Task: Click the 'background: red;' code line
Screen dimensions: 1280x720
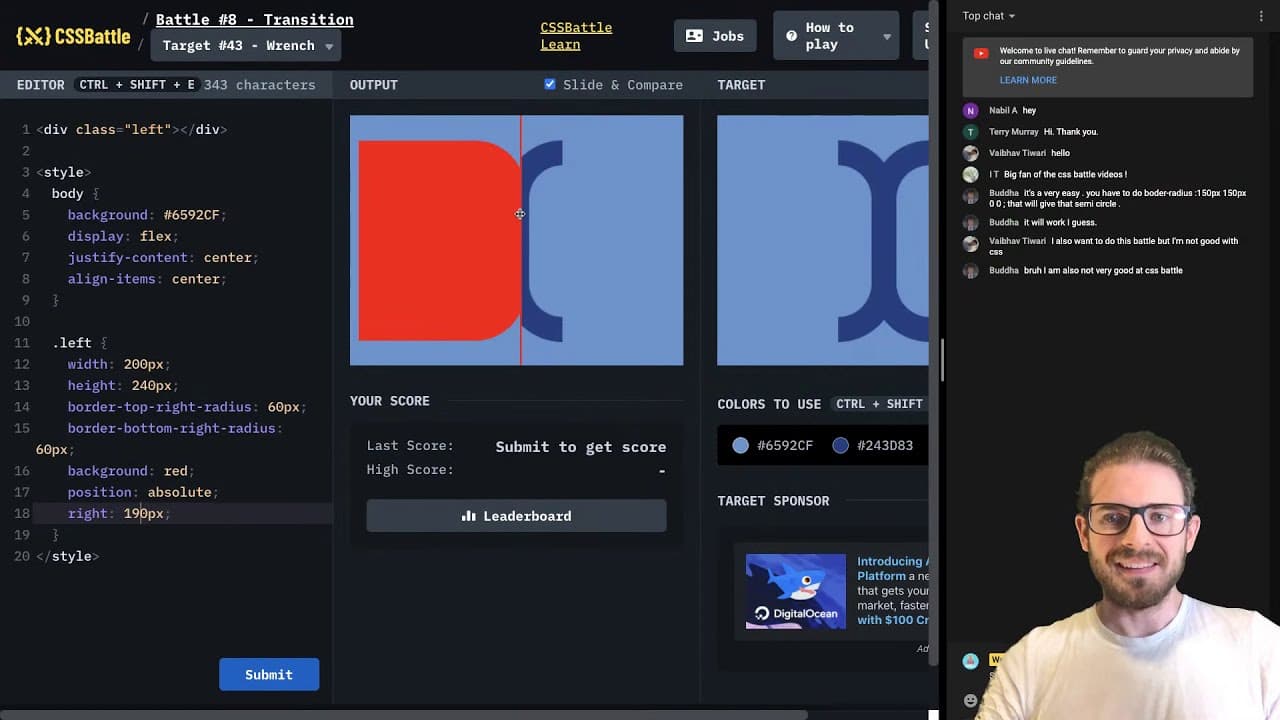Action: pyautogui.click(x=131, y=471)
